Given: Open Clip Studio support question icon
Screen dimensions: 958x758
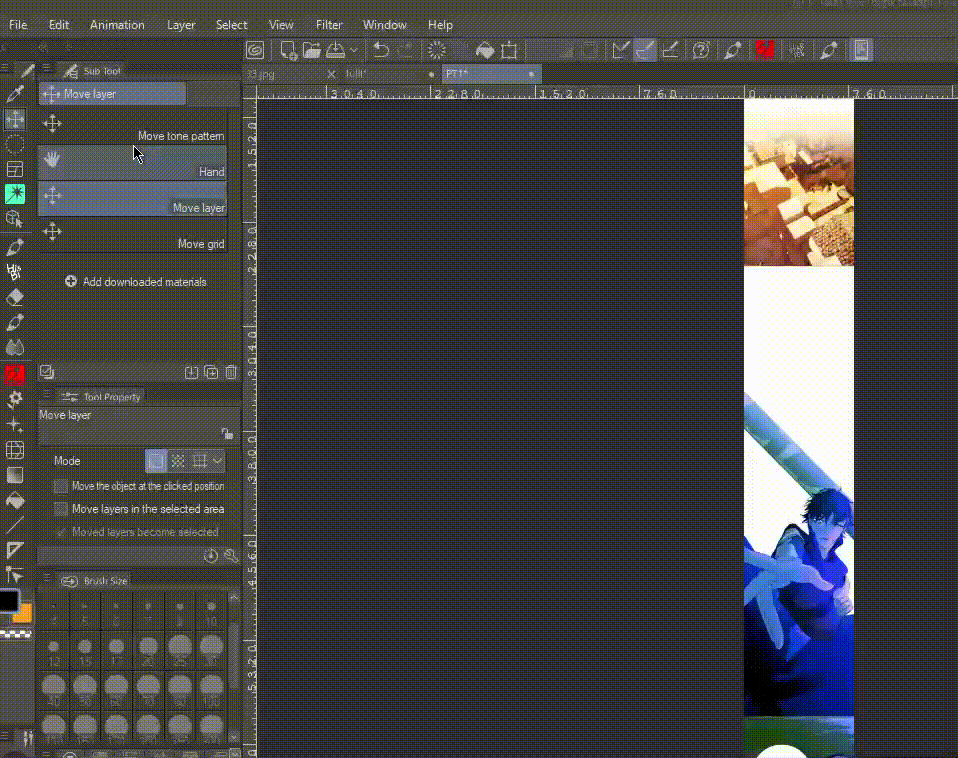Looking at the screenshot, I should [x=701, y=50].
